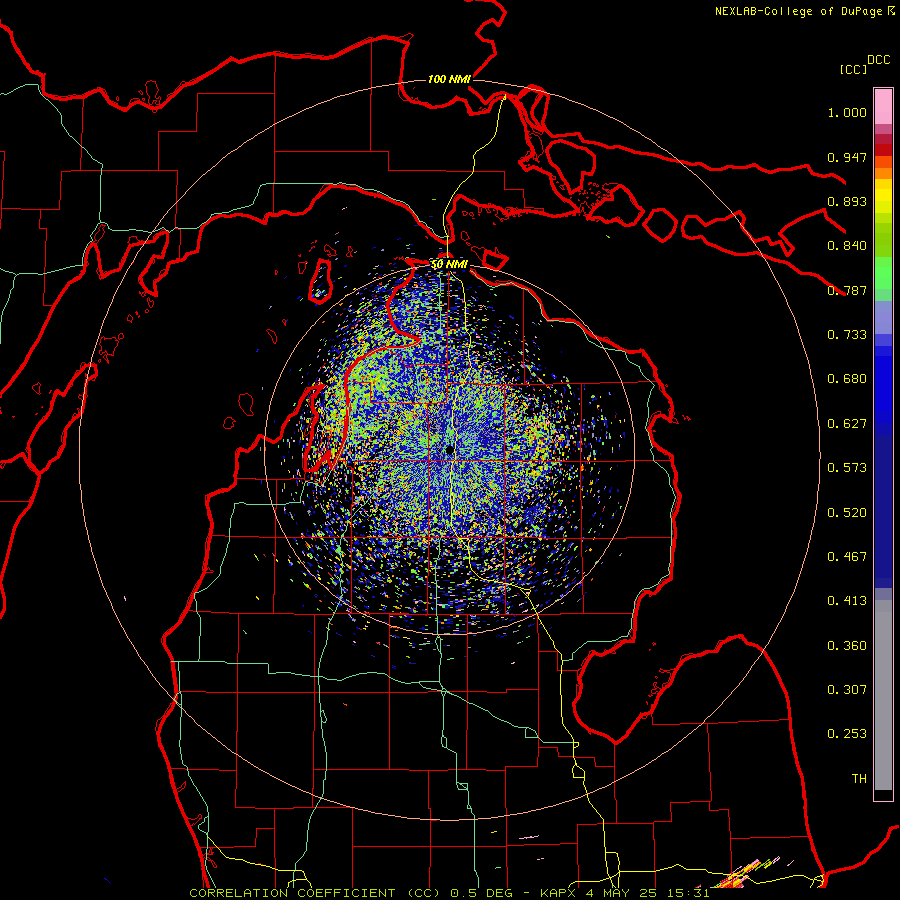Select the 0.307 scale value

click(x=847, y=690)
